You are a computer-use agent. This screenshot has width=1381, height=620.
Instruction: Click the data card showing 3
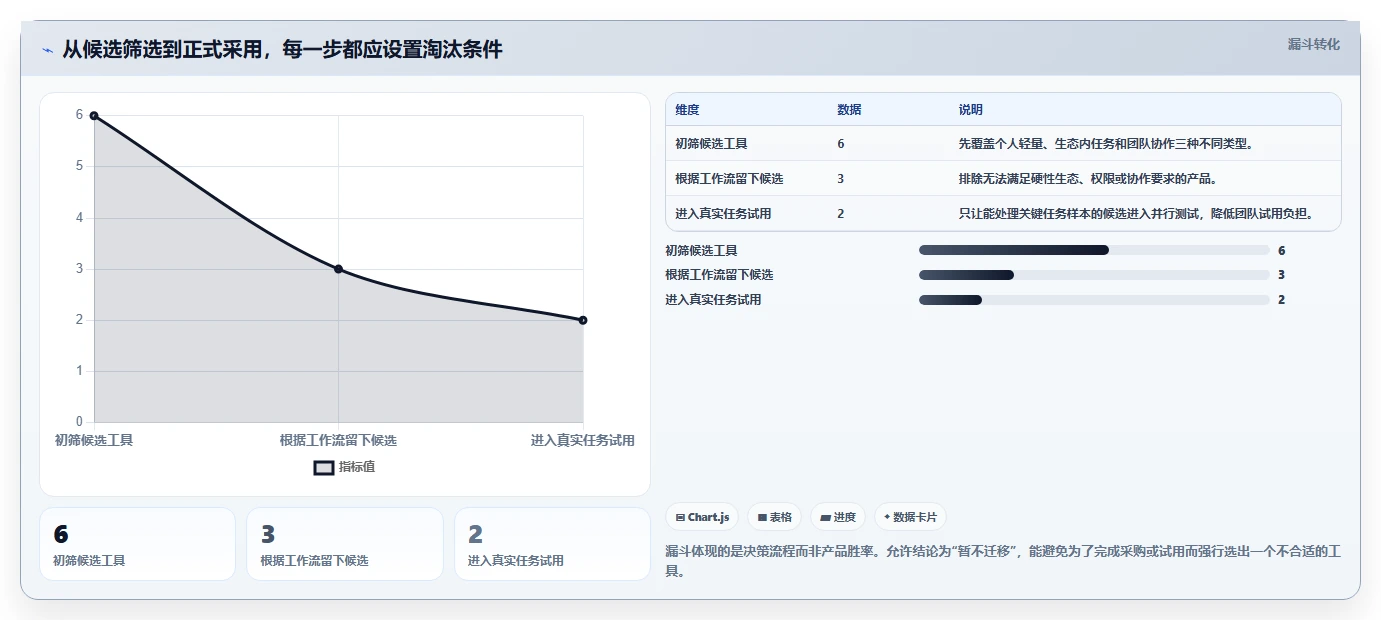coord(345,544)
